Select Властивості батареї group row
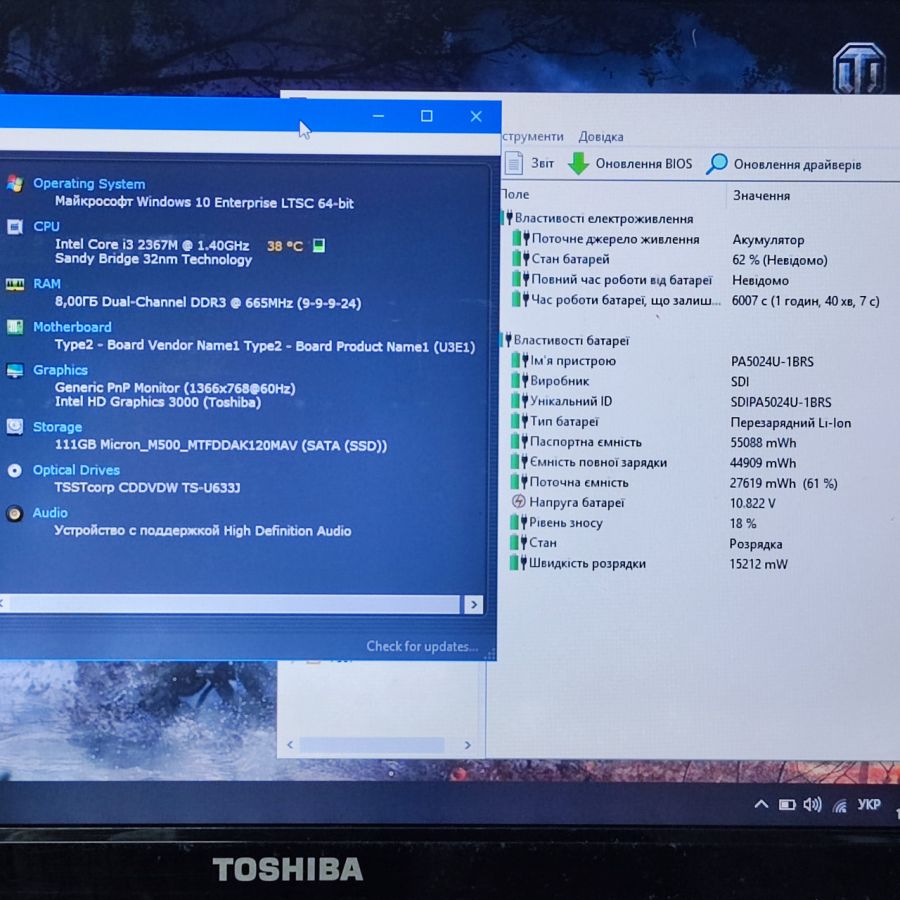 [567, 340]
